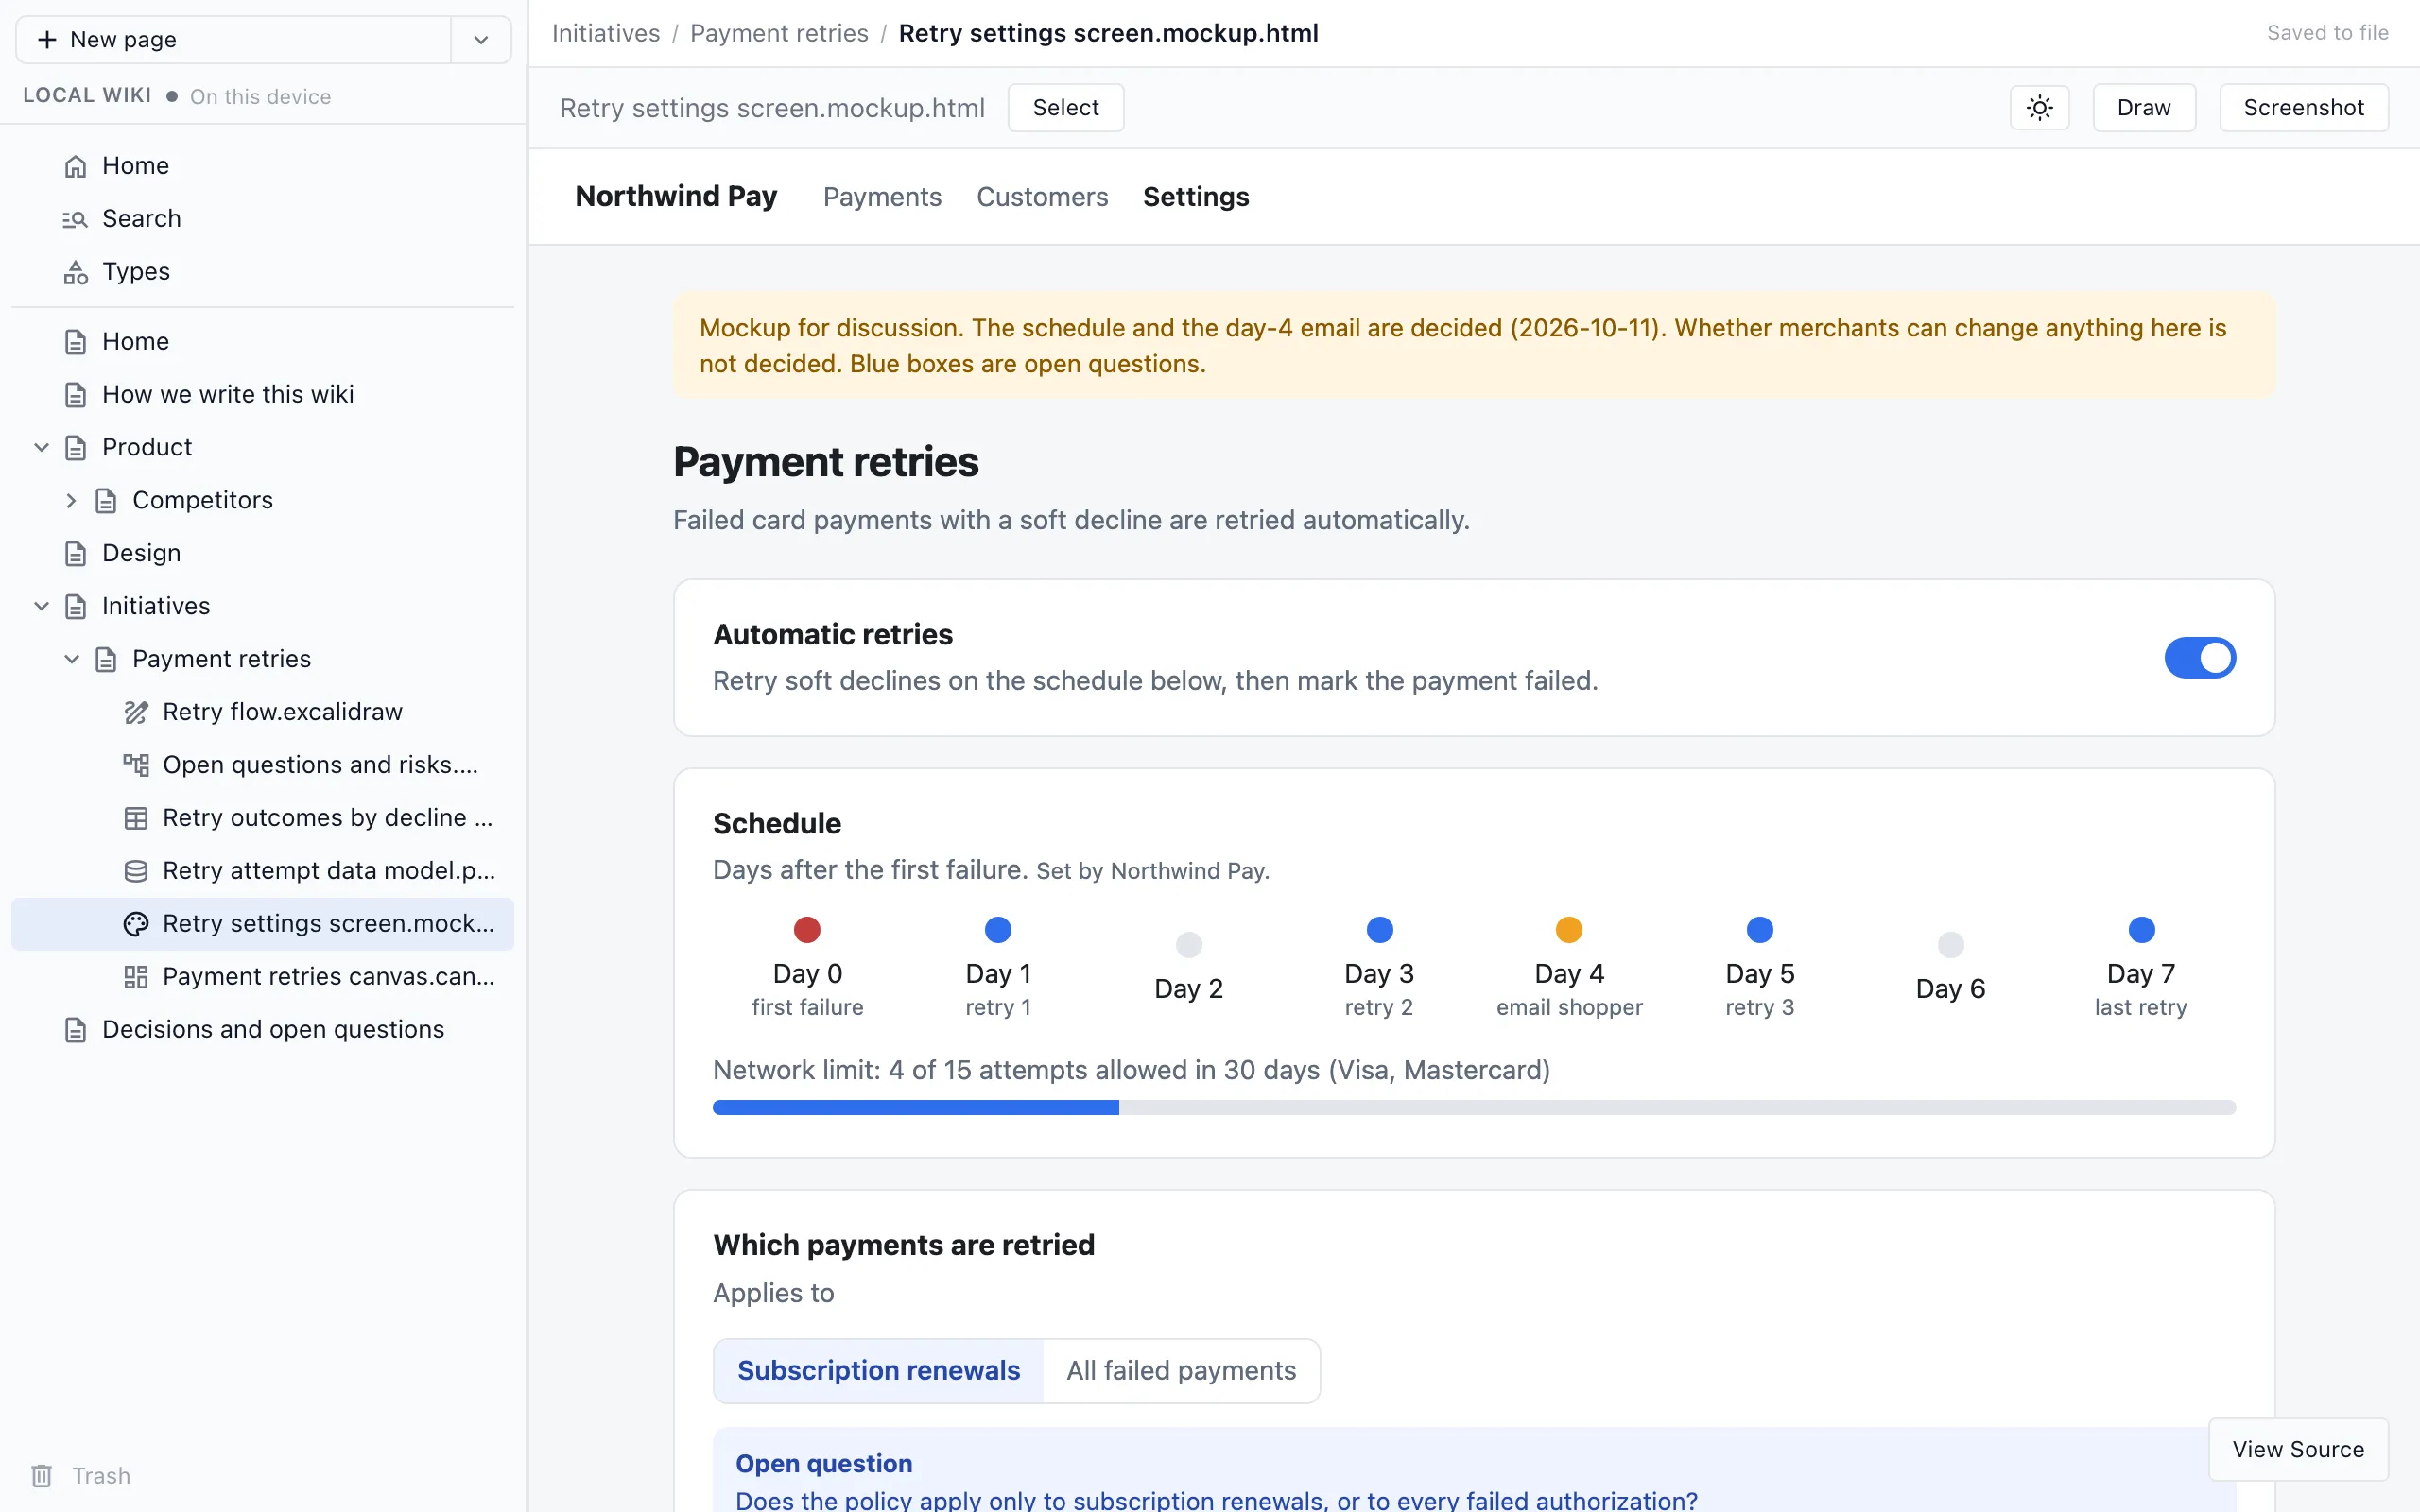Expand the Competitors tree node
2420x1512 pixels.
point(71,501)
